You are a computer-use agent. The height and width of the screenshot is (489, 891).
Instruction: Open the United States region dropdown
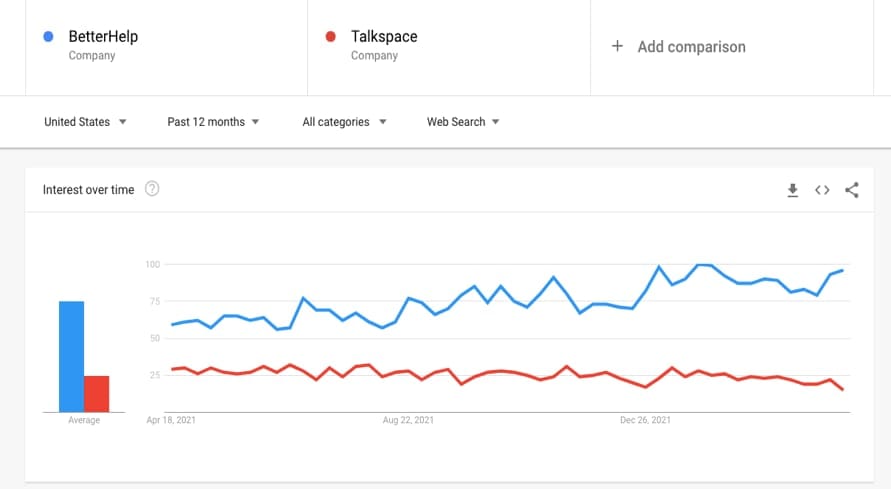click(85, 122)
